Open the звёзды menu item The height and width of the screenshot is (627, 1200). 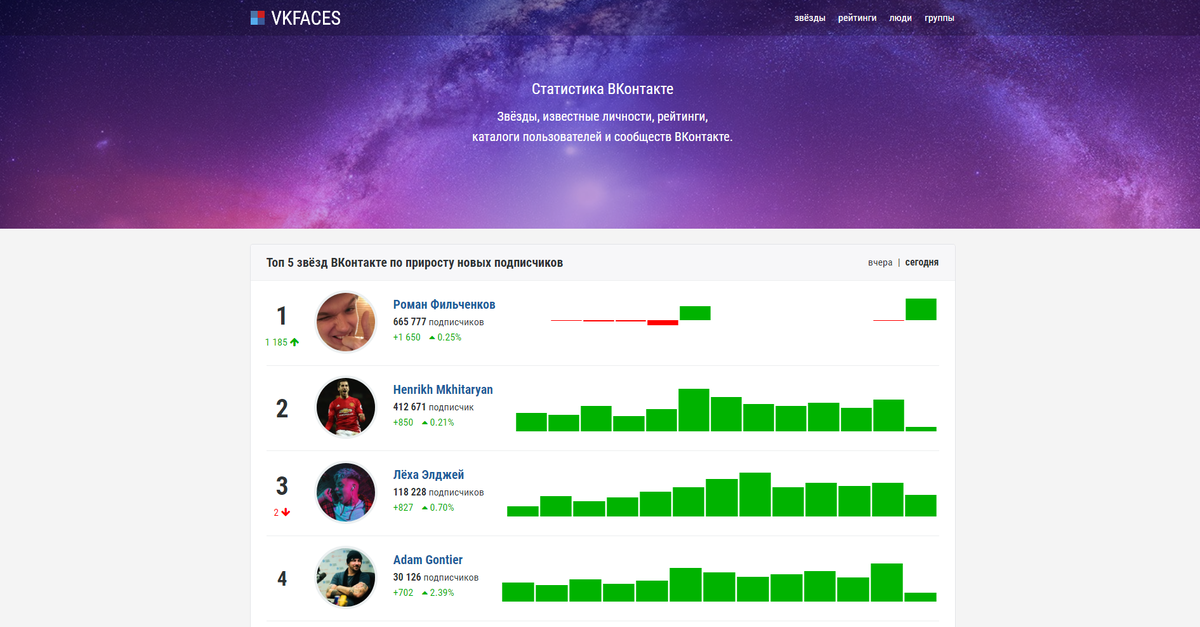coord(810,18)
